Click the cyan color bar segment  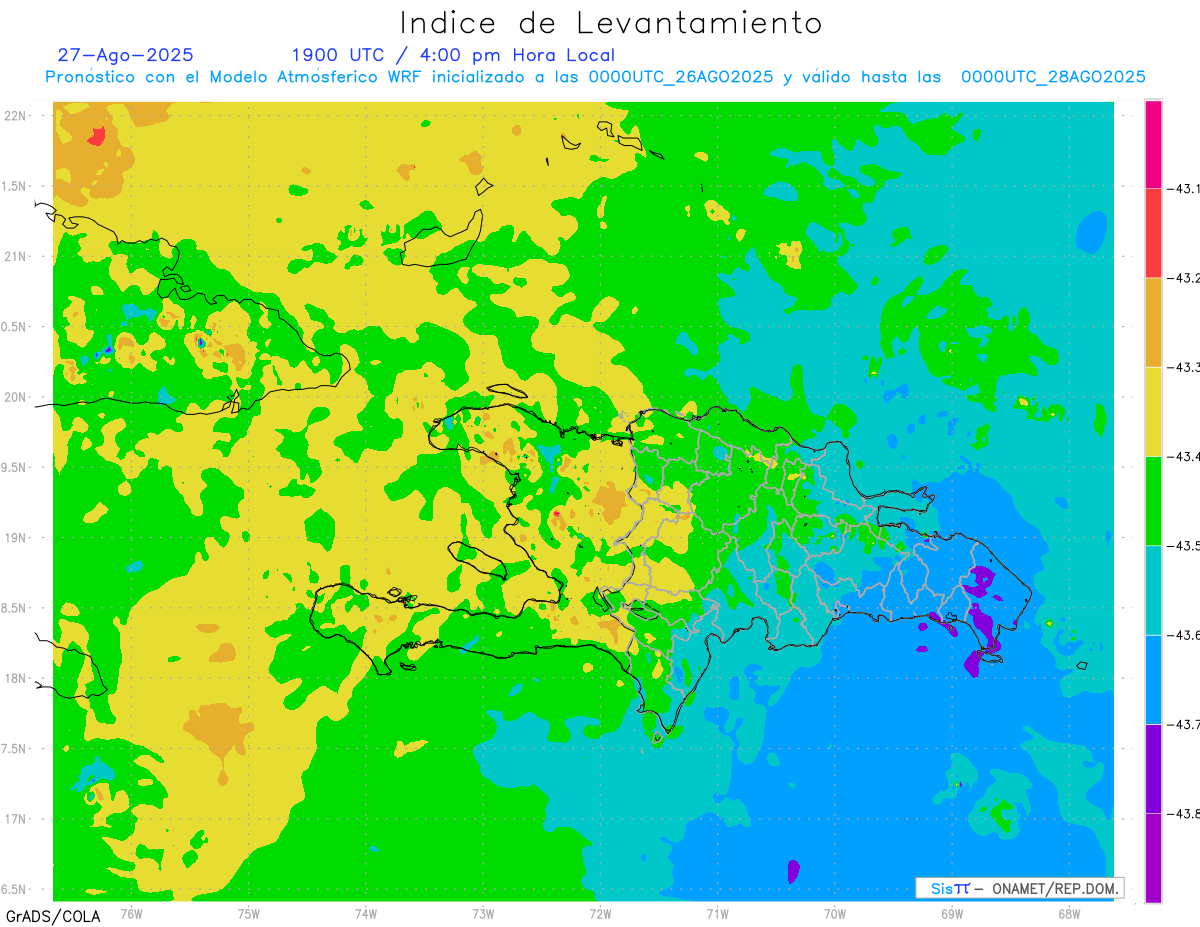click(1153, 590)
